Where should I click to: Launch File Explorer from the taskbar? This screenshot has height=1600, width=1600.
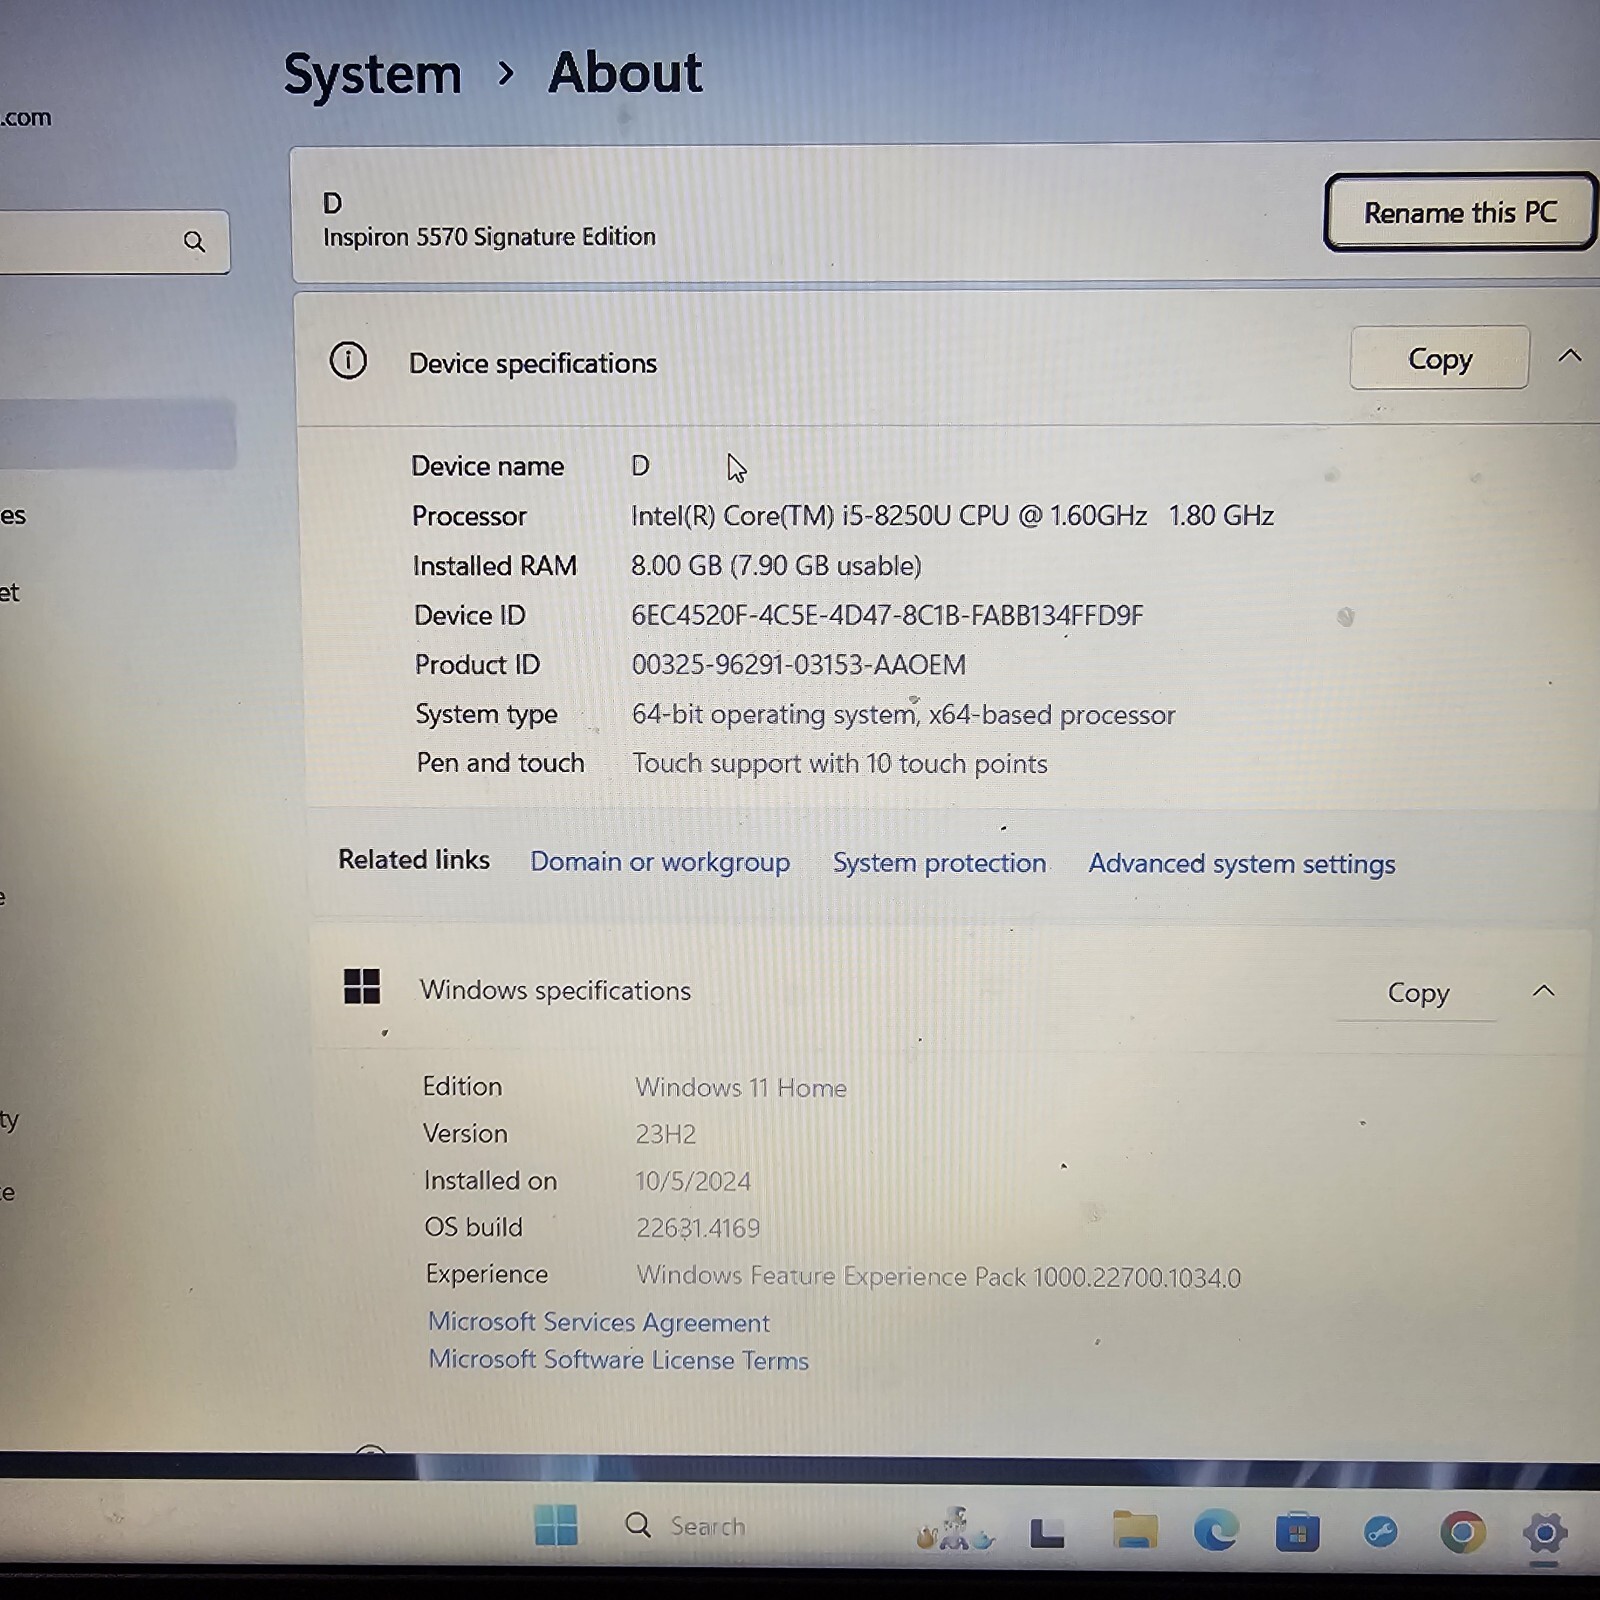click(x=1134, y=1530)
